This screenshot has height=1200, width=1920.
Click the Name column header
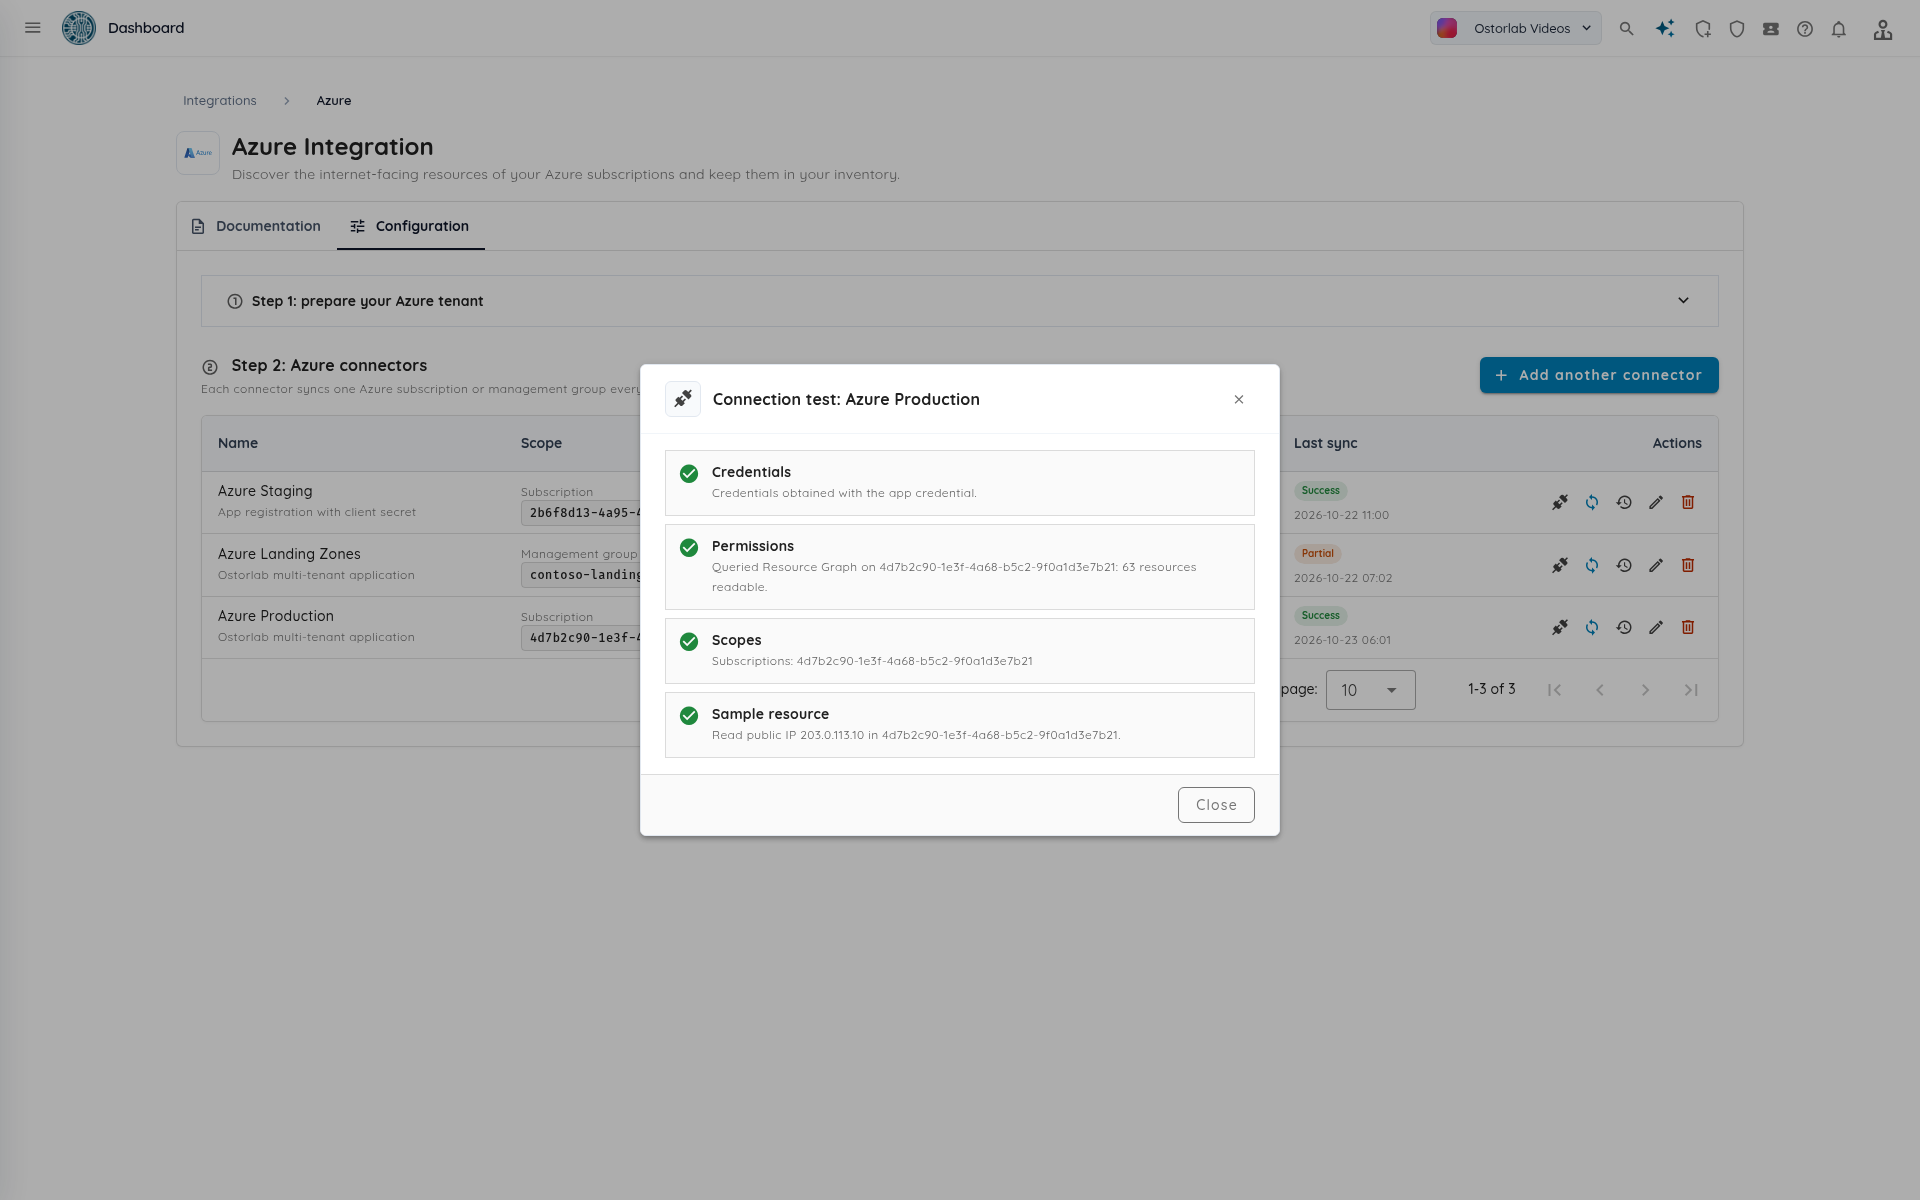238,443
